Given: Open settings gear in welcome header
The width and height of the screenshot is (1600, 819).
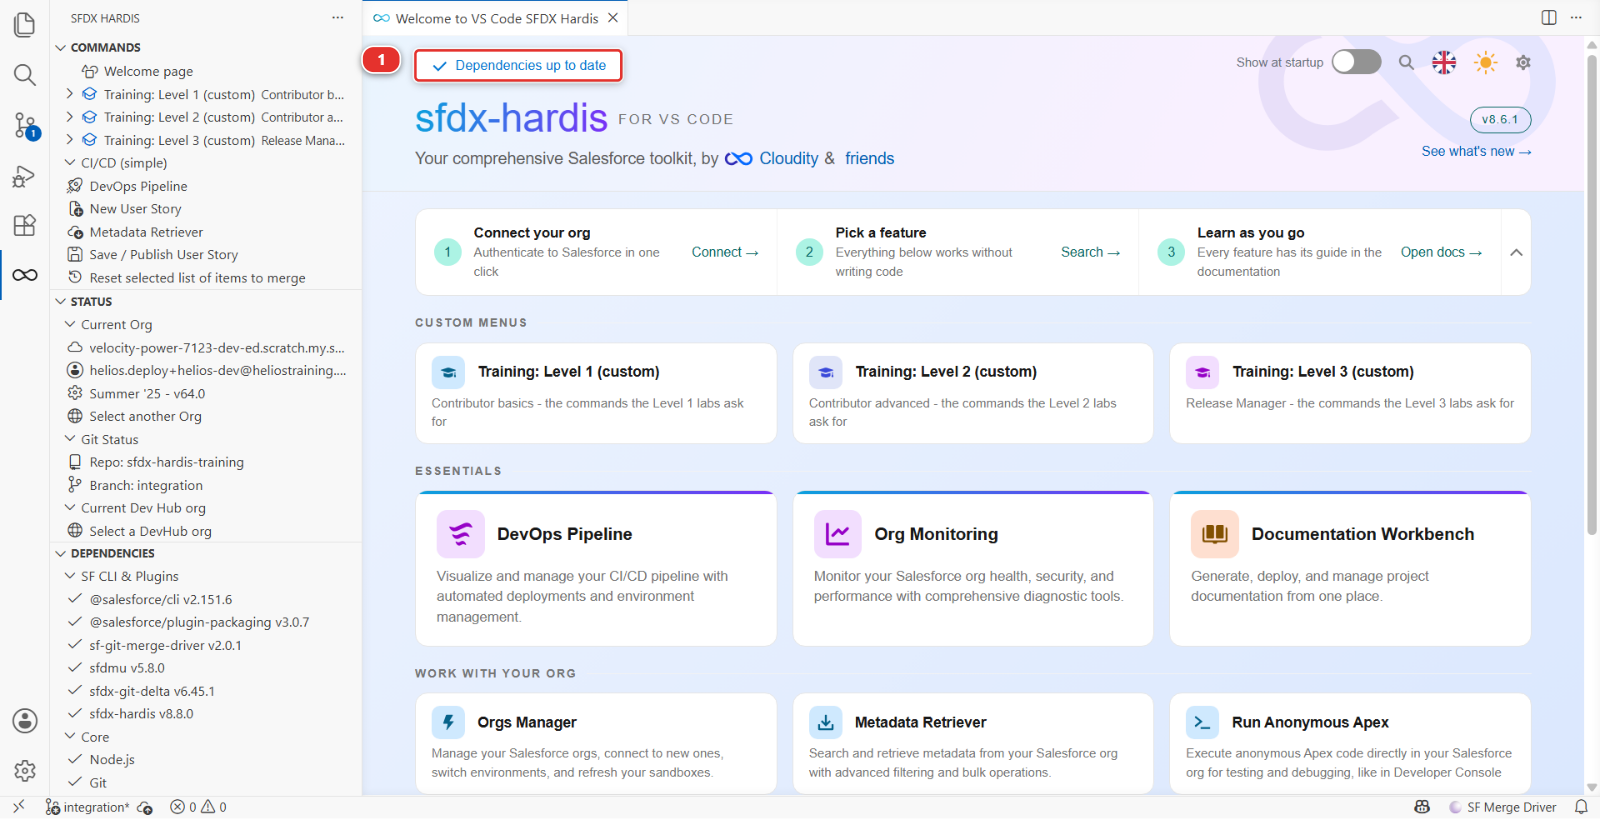Looking at the screenshot, I should click(1523, 62).
